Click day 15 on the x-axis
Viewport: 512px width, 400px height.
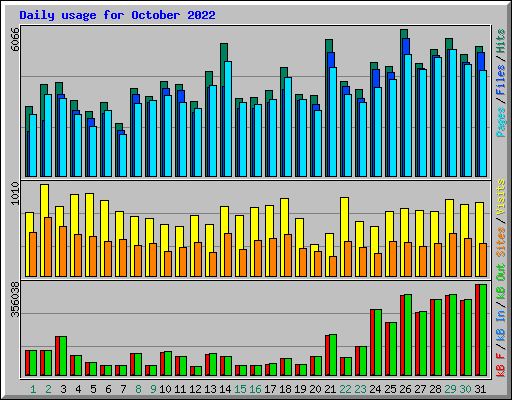pos(240,389)
